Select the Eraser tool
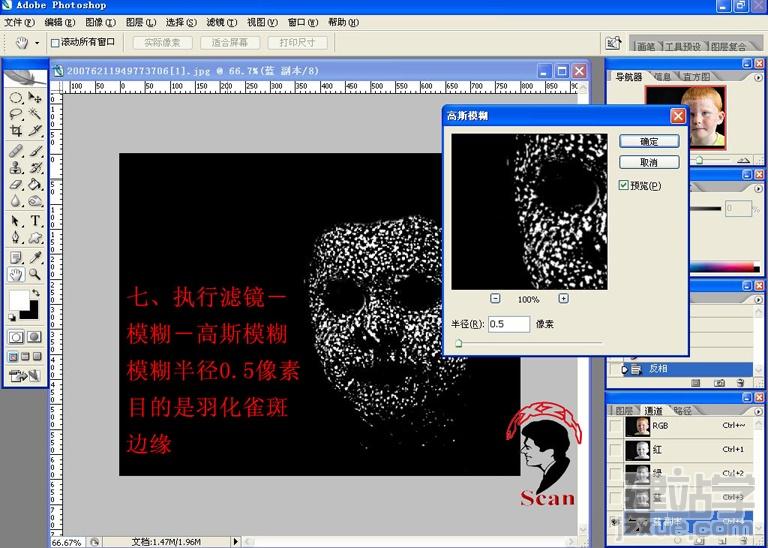768x548 pixels. pos(16,185)
